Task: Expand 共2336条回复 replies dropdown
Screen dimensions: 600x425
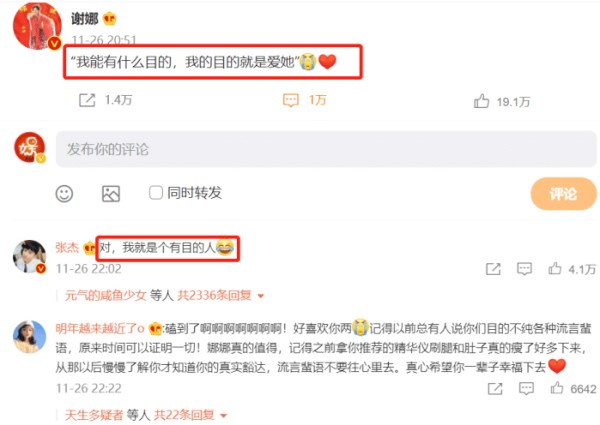Action: point(221,295)
